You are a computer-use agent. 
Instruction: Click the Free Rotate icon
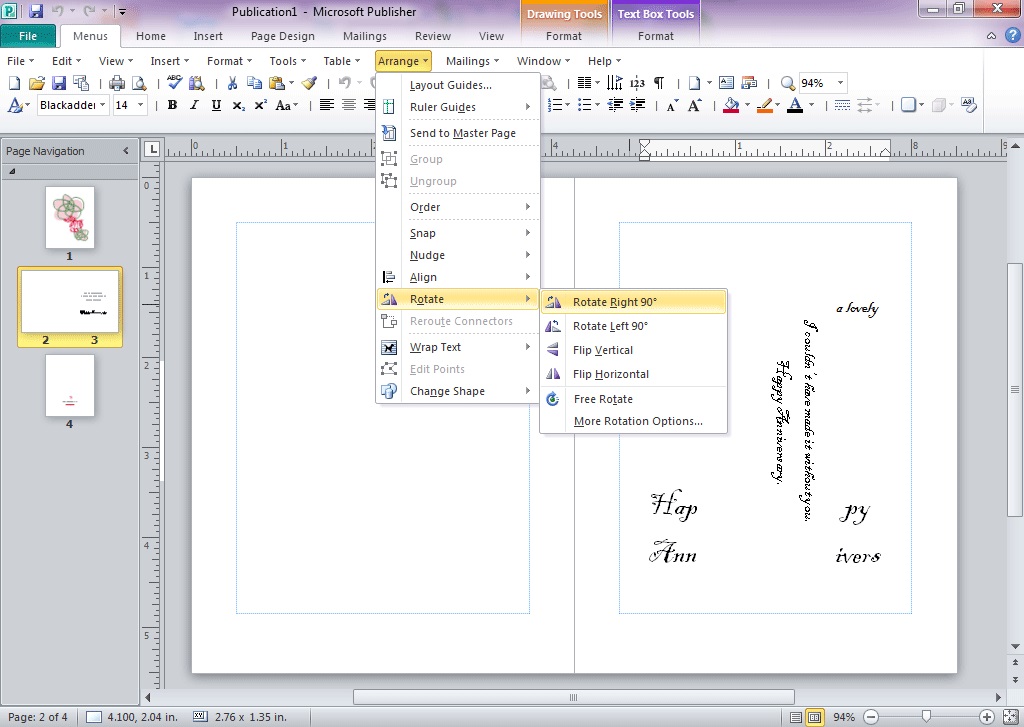click(553, 399)
